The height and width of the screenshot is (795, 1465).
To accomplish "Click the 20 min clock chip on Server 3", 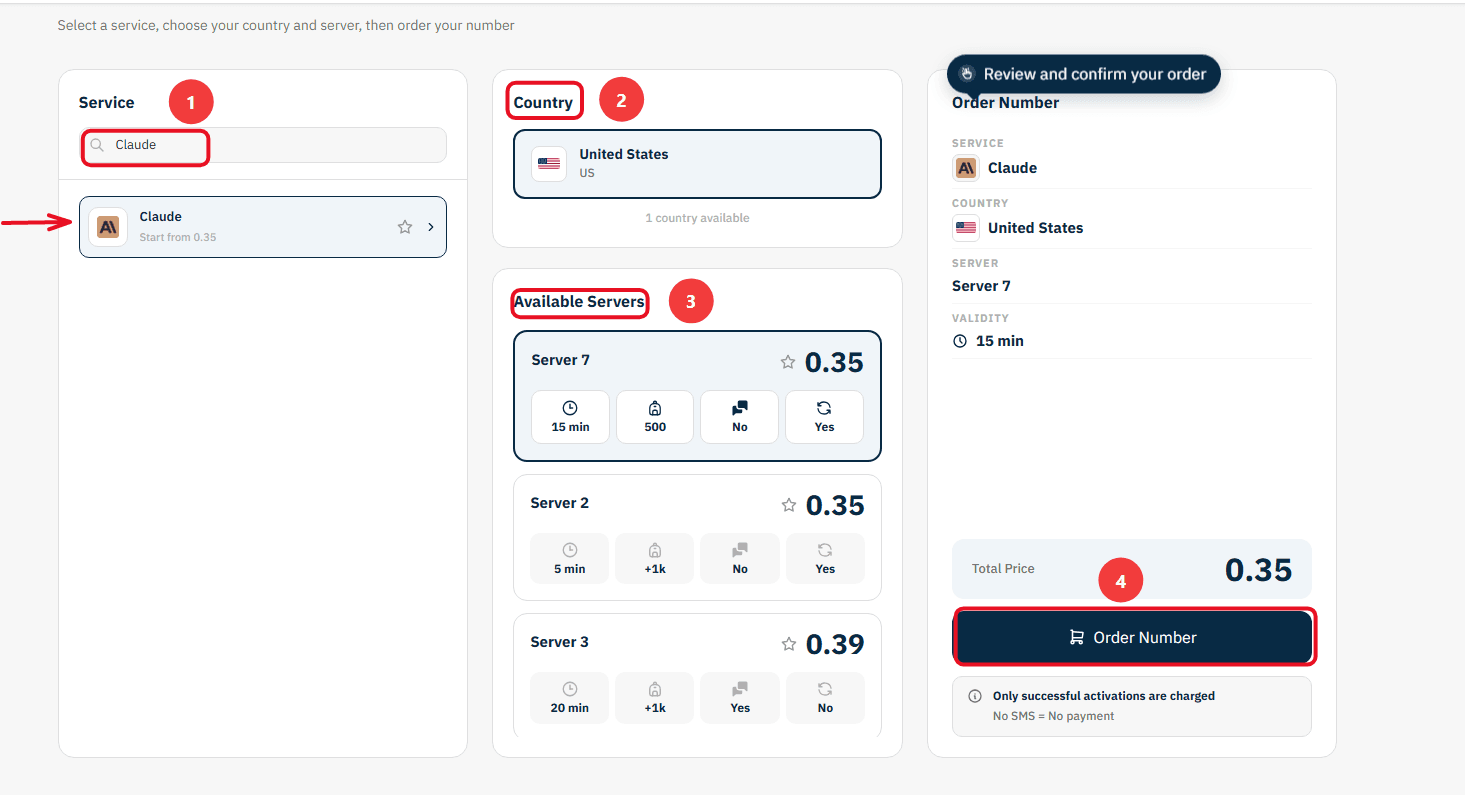I will tap(570, 698).
